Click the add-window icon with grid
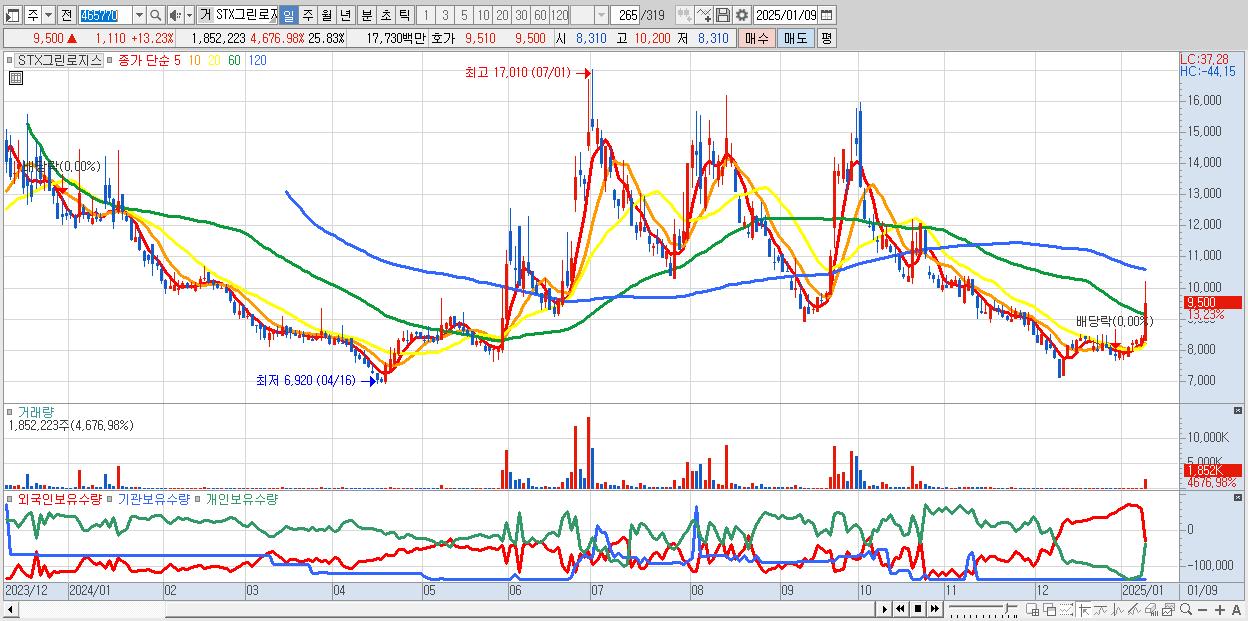The width and height of the screenshot is (1248, 621). (1032, 609)
